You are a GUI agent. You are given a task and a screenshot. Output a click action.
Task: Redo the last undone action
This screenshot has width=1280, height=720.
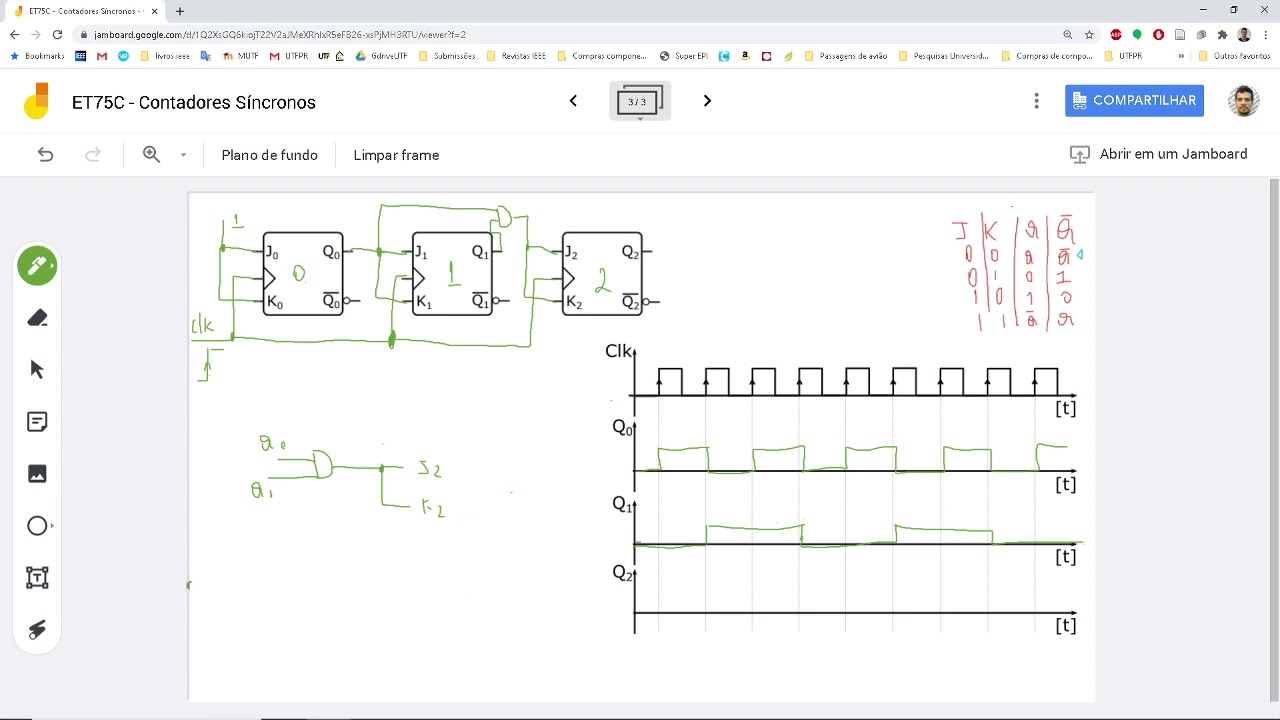click(93, 154)
